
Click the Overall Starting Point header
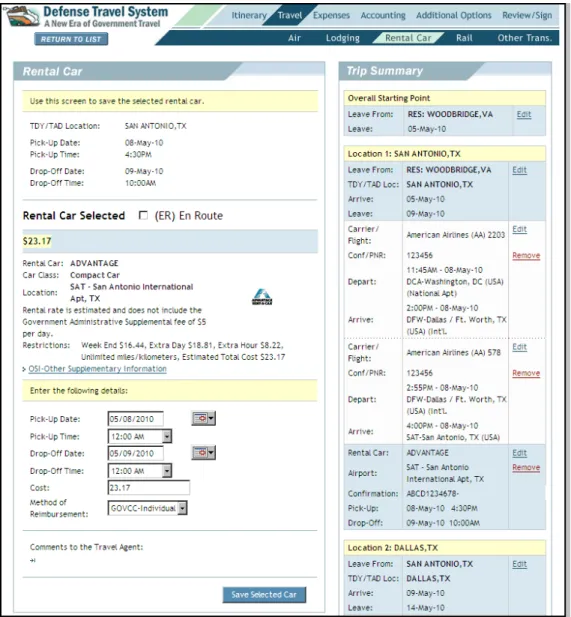(445, 98)
